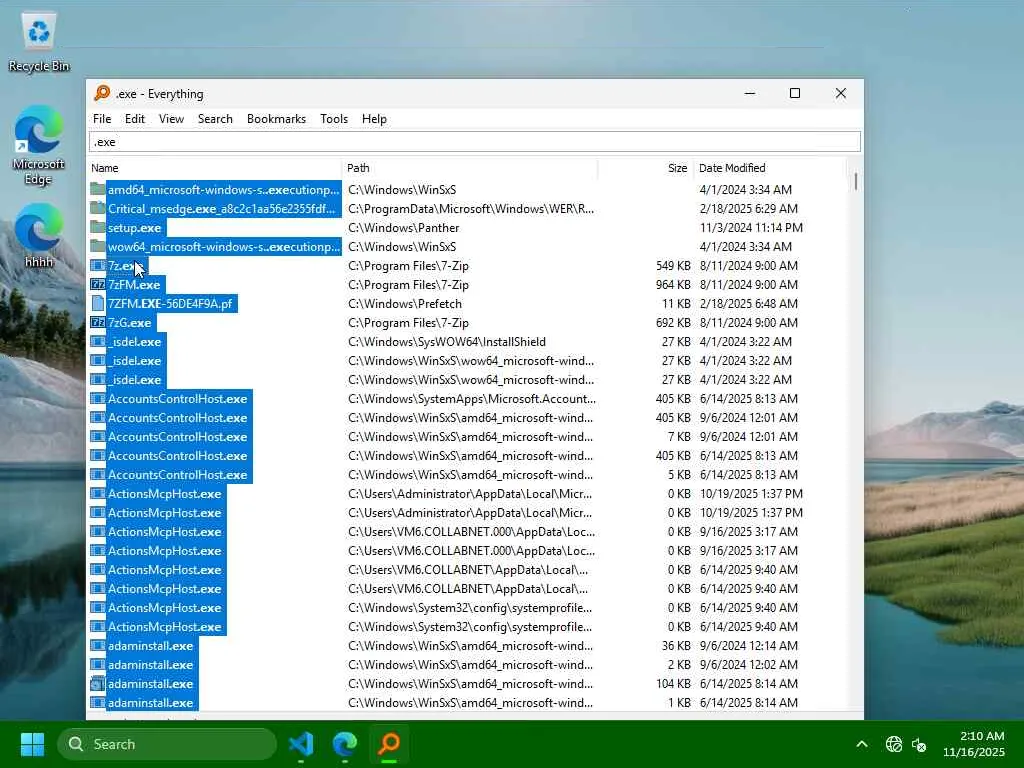Click the 7zFM.exe application icon
This screenshot has width=1024, height=768.
click(x=97, y=285)
